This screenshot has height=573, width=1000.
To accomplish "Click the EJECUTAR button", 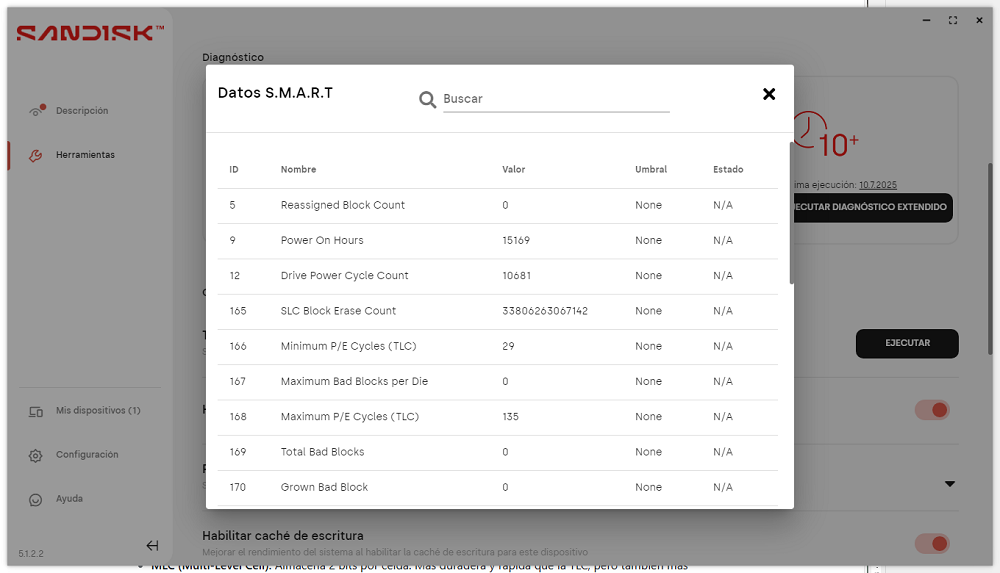I will point(907,343).
